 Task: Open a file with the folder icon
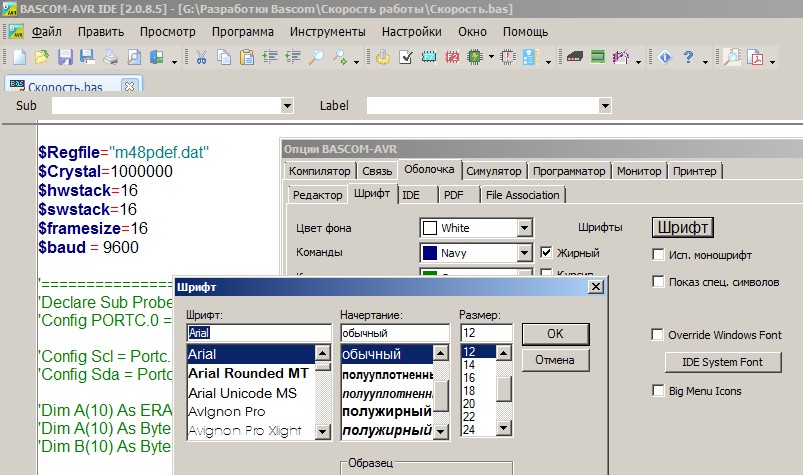pos(42,57)
